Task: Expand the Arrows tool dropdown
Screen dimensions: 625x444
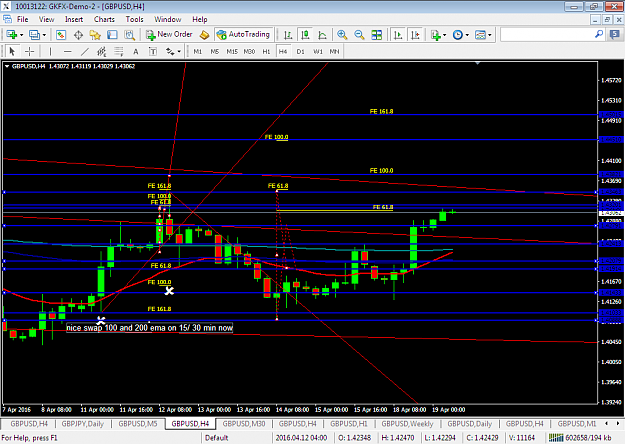Action: click(179, 51)
